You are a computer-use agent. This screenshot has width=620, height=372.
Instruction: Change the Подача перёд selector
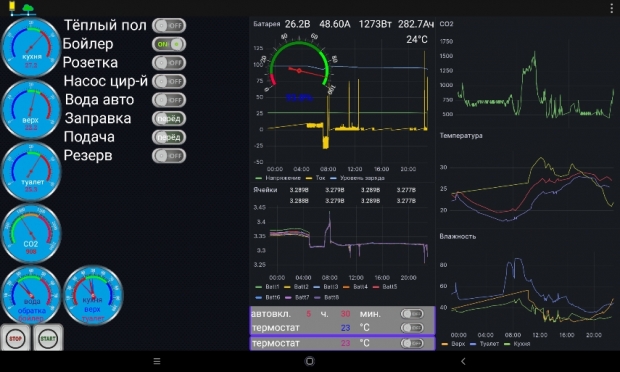pos(169,137)
